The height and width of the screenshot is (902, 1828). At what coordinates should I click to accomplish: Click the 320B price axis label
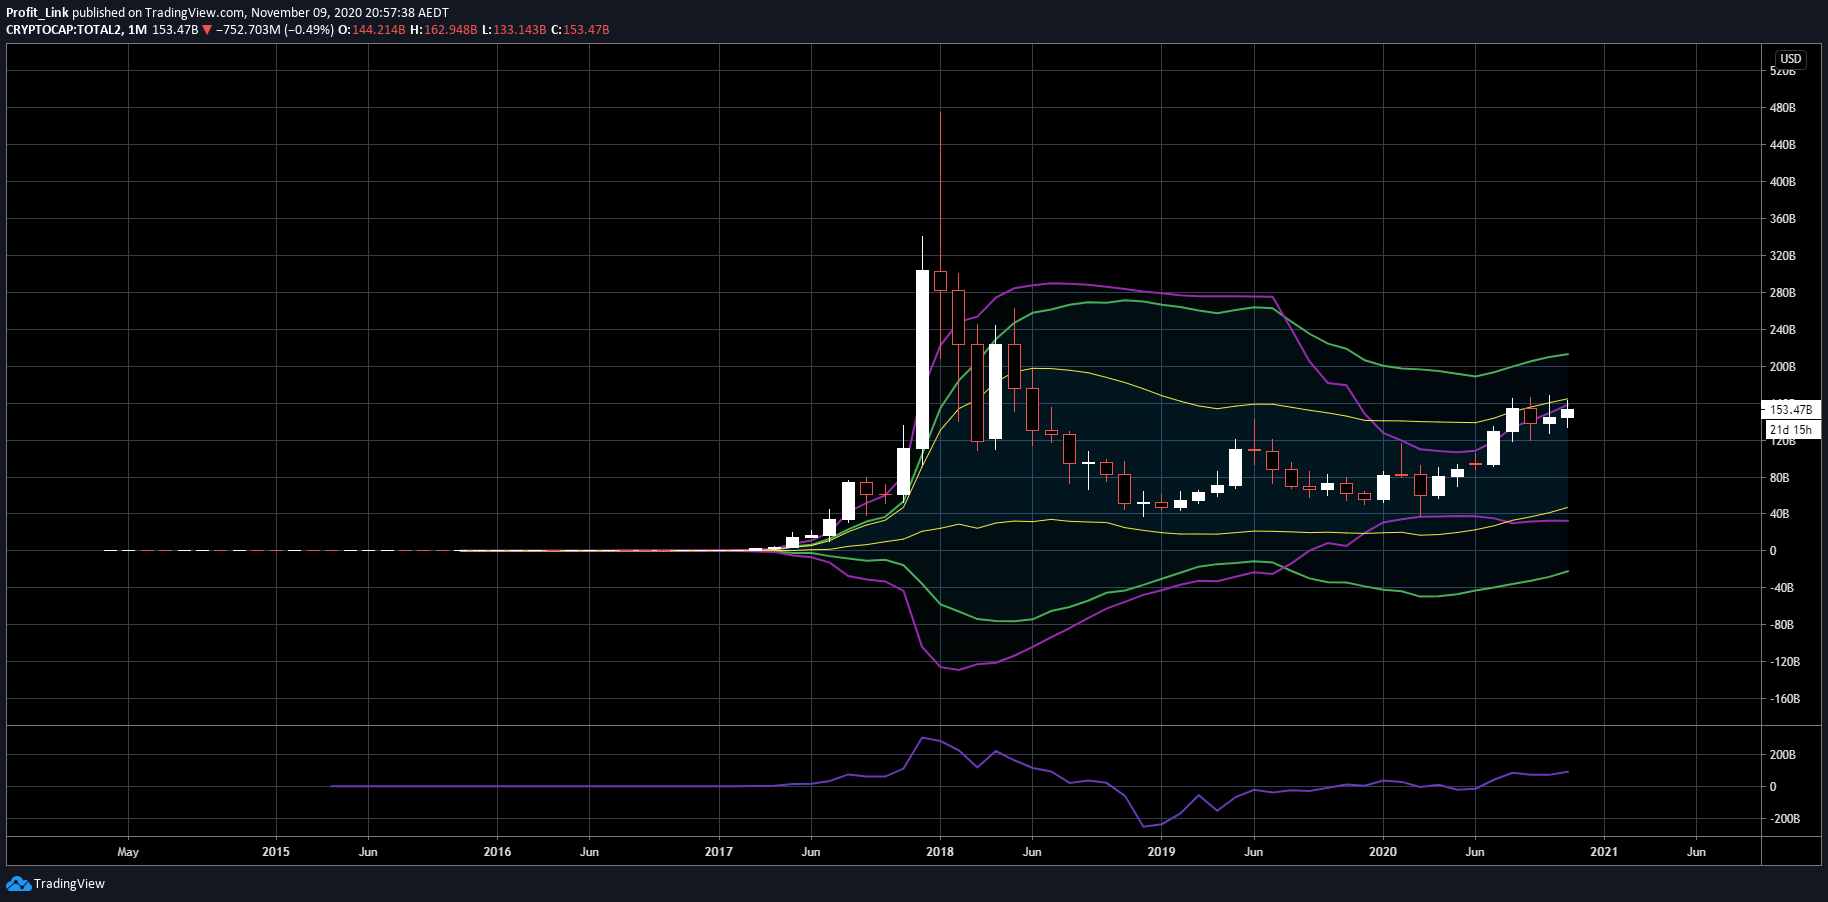(1782, 256)
